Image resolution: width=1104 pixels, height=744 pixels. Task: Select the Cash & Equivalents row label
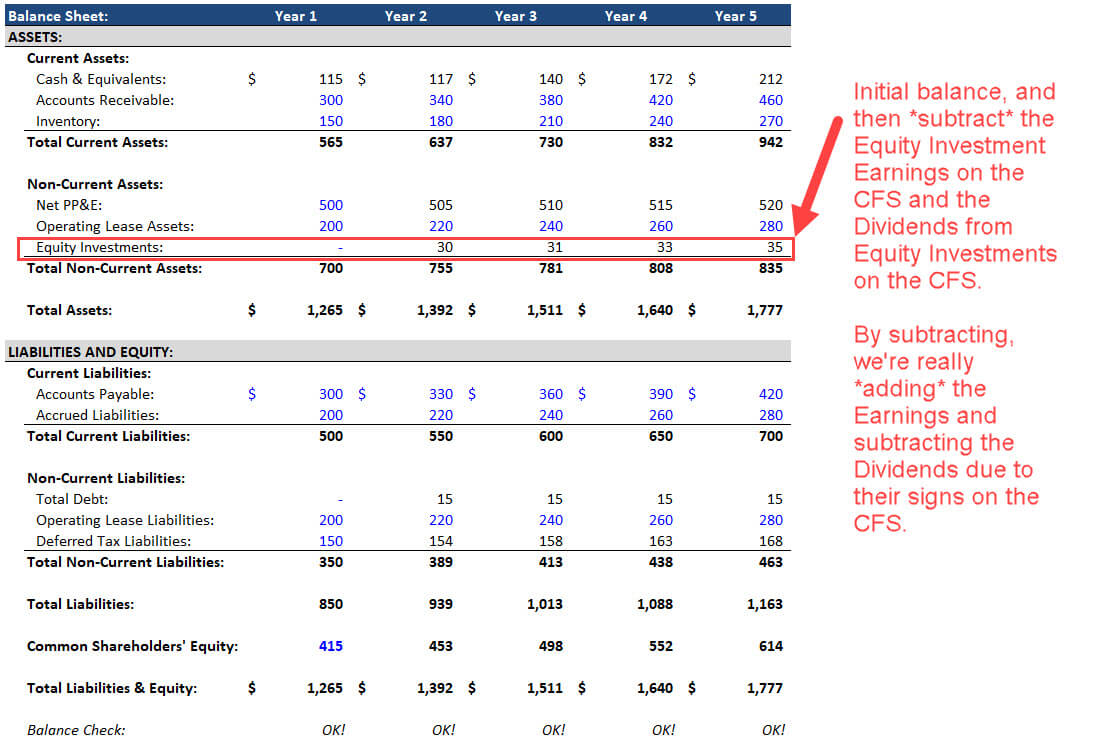pyautogui.click(x=101, y=79)
